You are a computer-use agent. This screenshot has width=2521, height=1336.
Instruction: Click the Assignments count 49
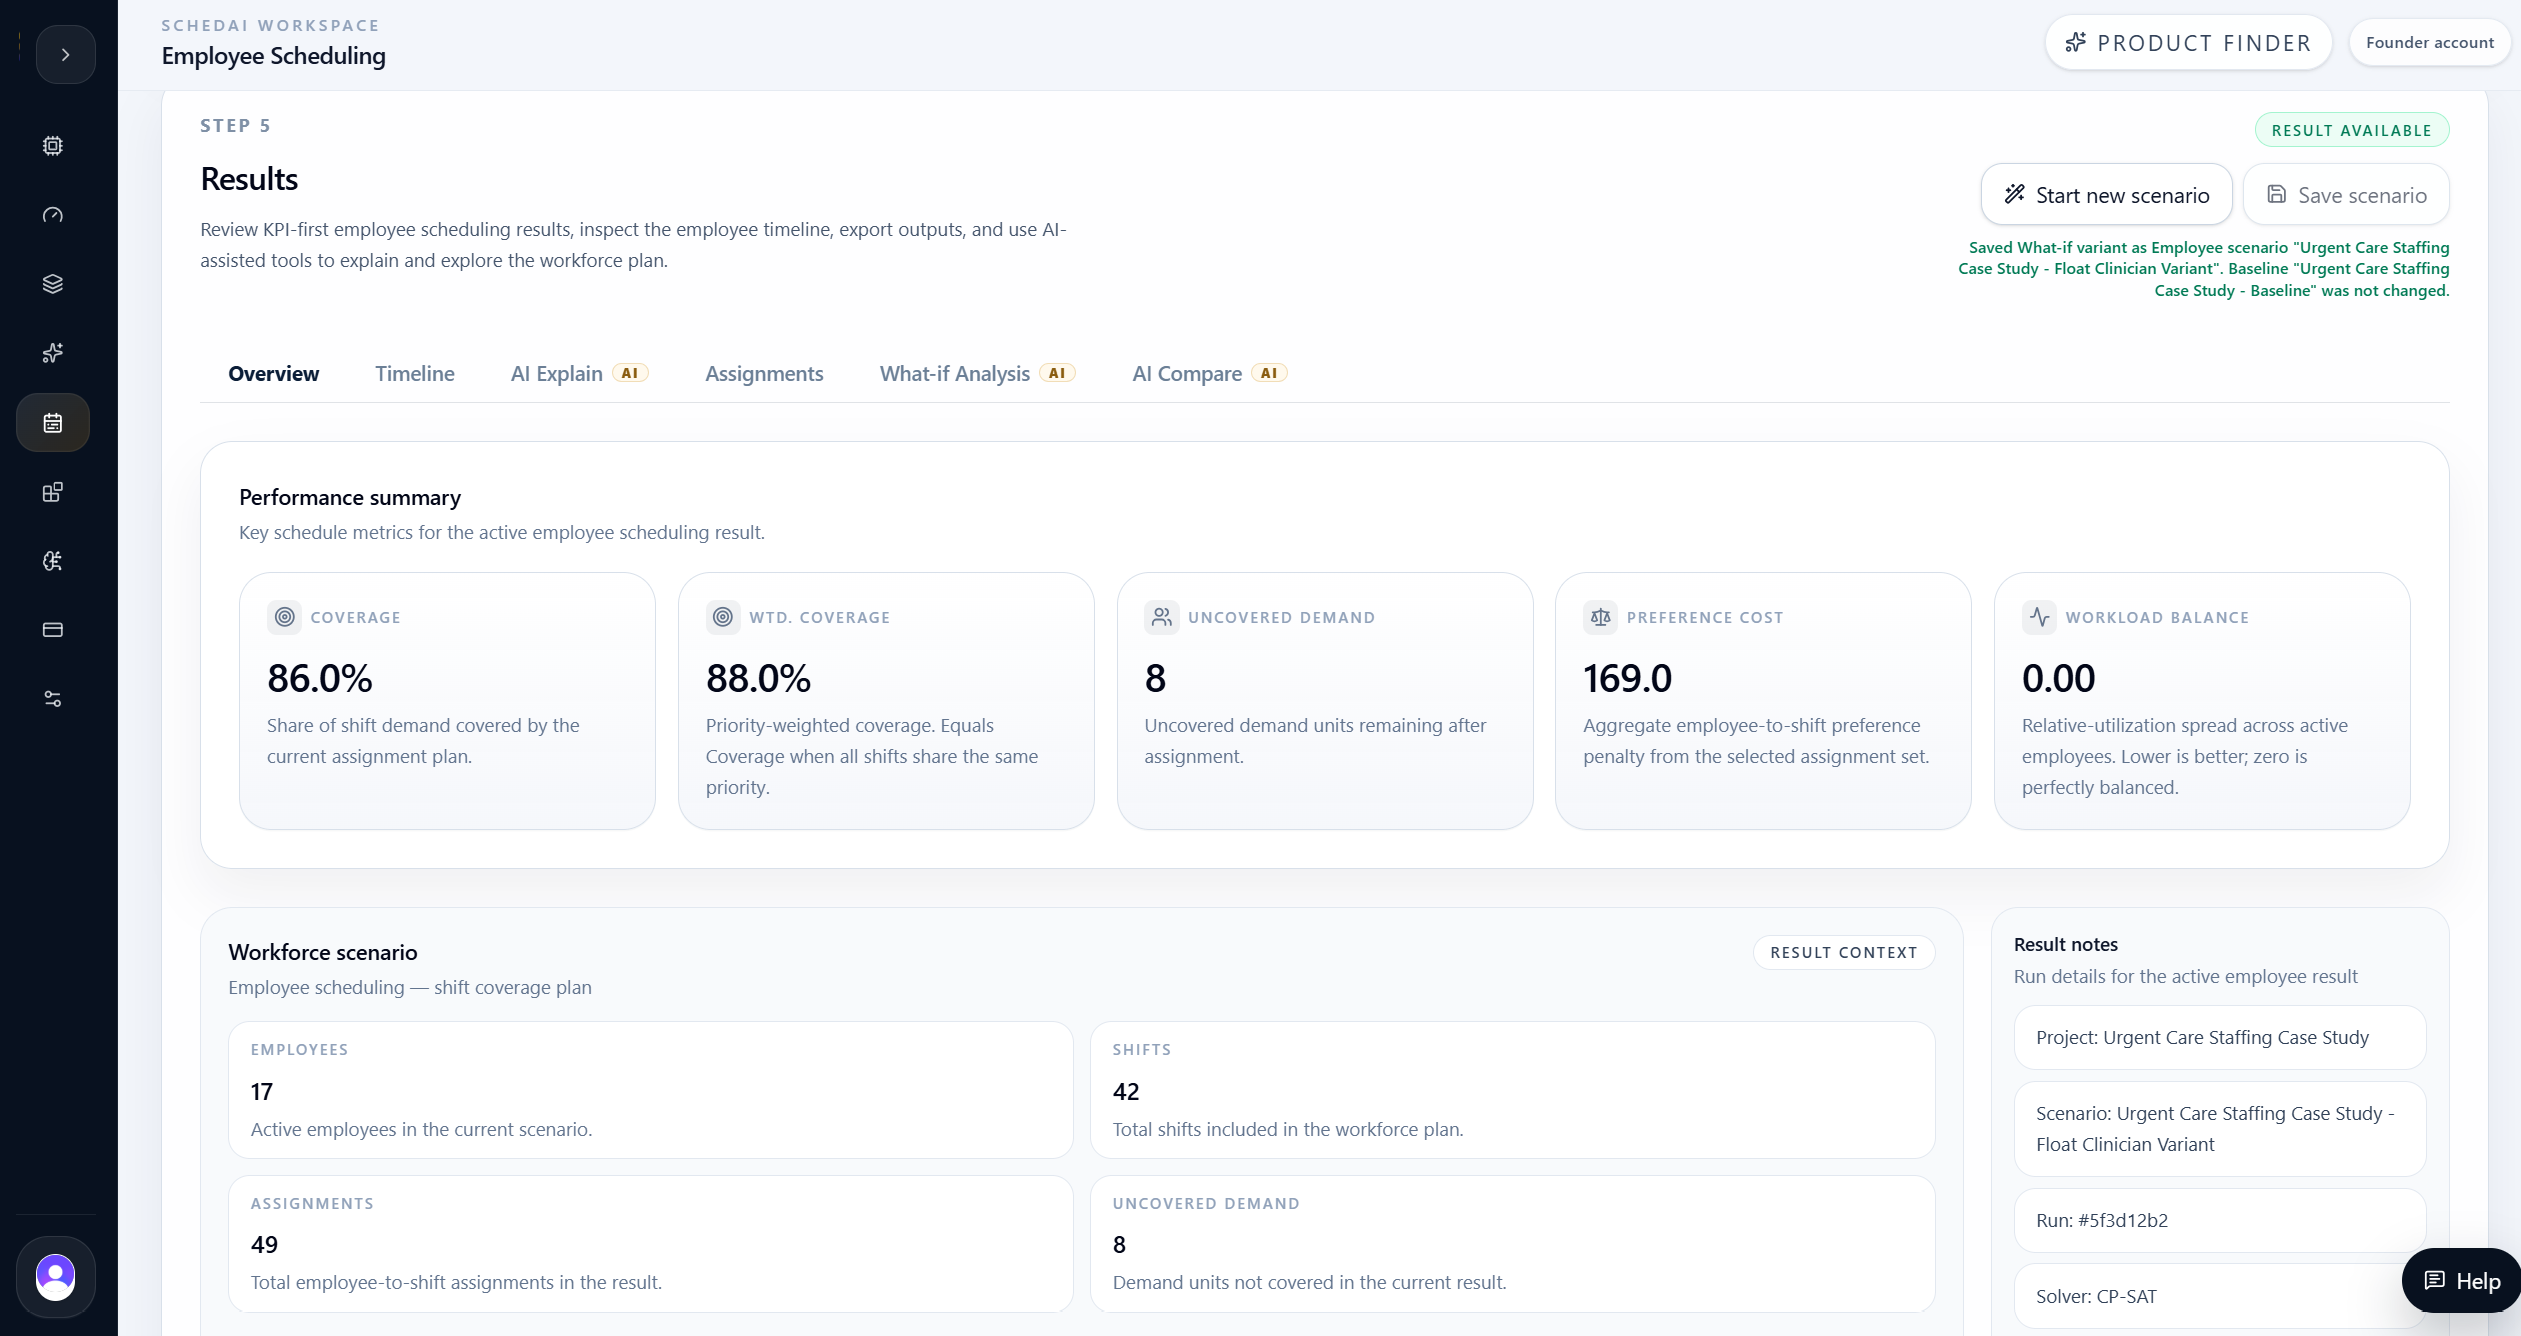(x=264, y=1245)
